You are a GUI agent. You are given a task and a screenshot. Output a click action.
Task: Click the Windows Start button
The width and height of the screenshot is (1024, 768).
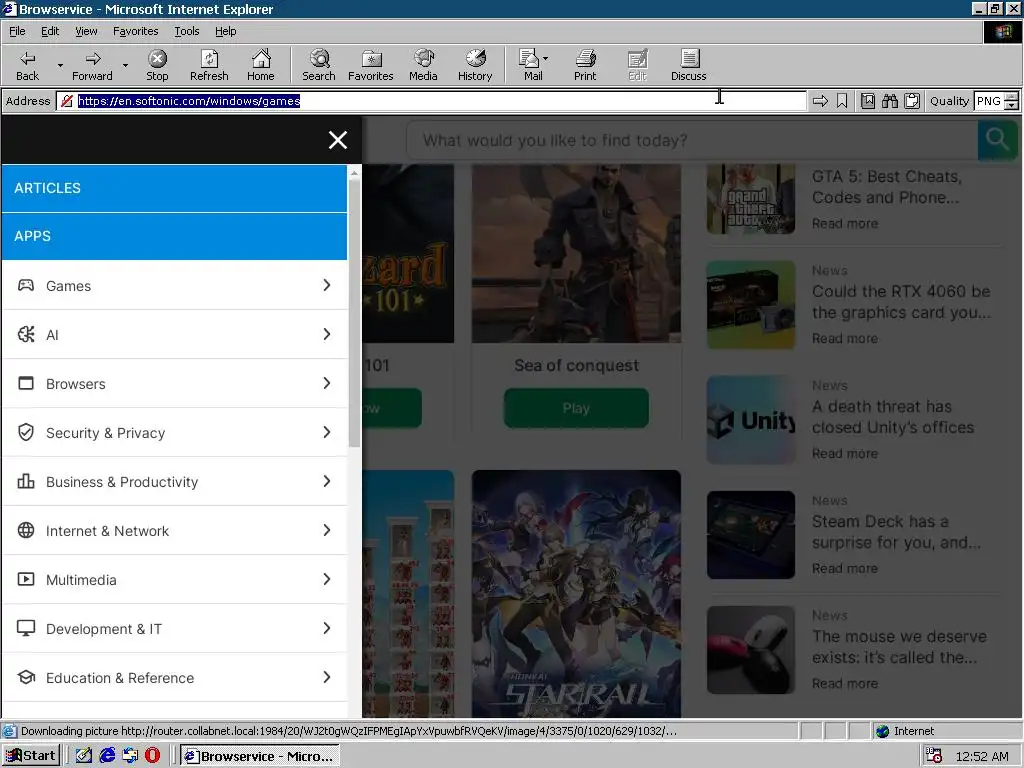(31, 756)
